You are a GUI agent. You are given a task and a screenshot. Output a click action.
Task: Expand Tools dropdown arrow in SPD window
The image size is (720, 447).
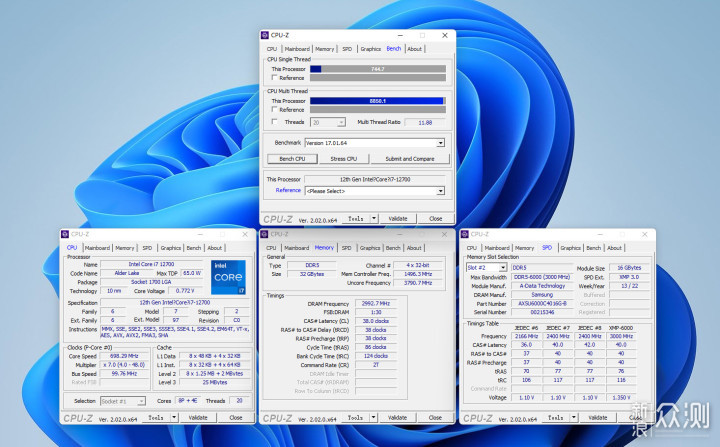tap(574, 418)
